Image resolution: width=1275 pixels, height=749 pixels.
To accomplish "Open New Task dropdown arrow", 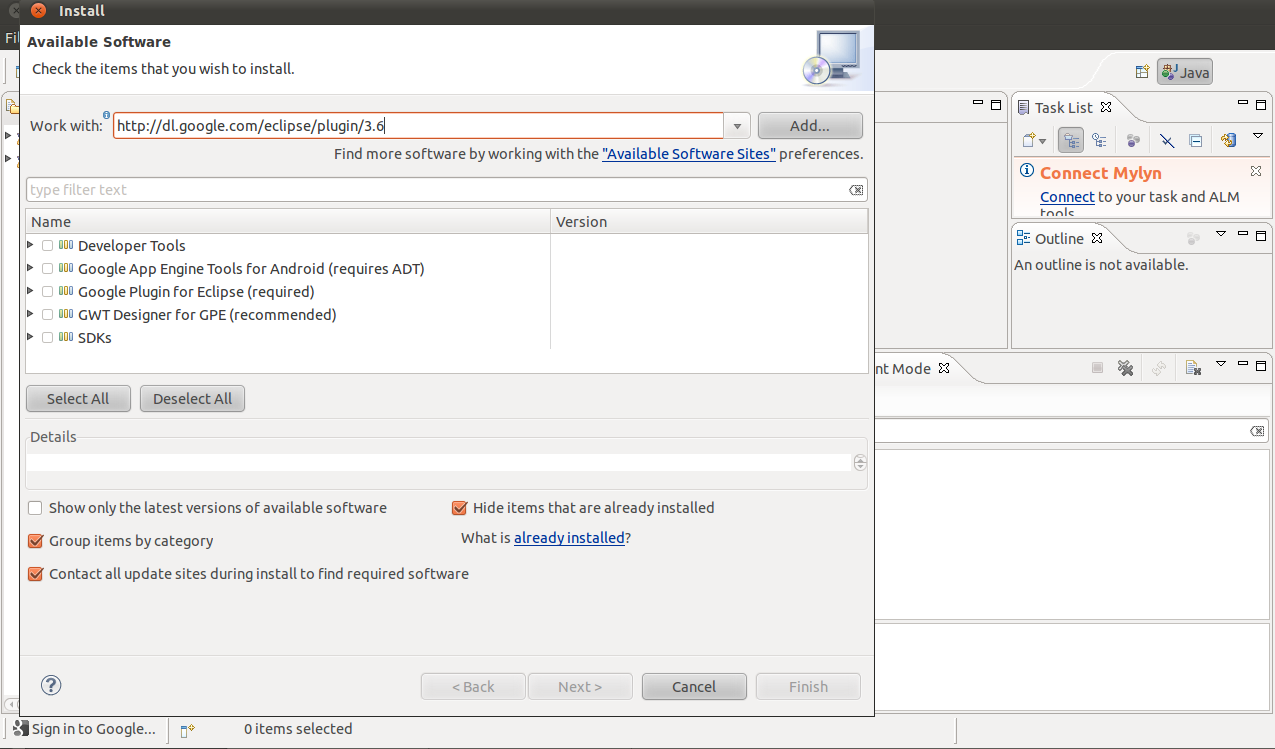I will coord(1043,142).
